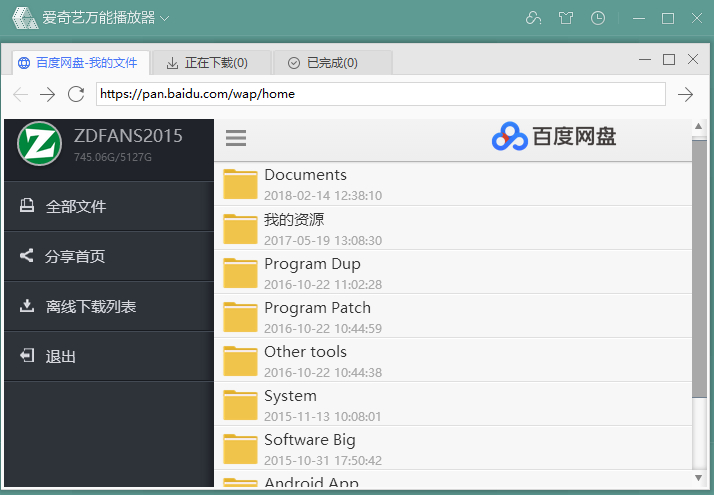Open the skin shirt icon in title bar
Image resolution: width=714 pixels, height=495 pixels.
tap(566, 18)
